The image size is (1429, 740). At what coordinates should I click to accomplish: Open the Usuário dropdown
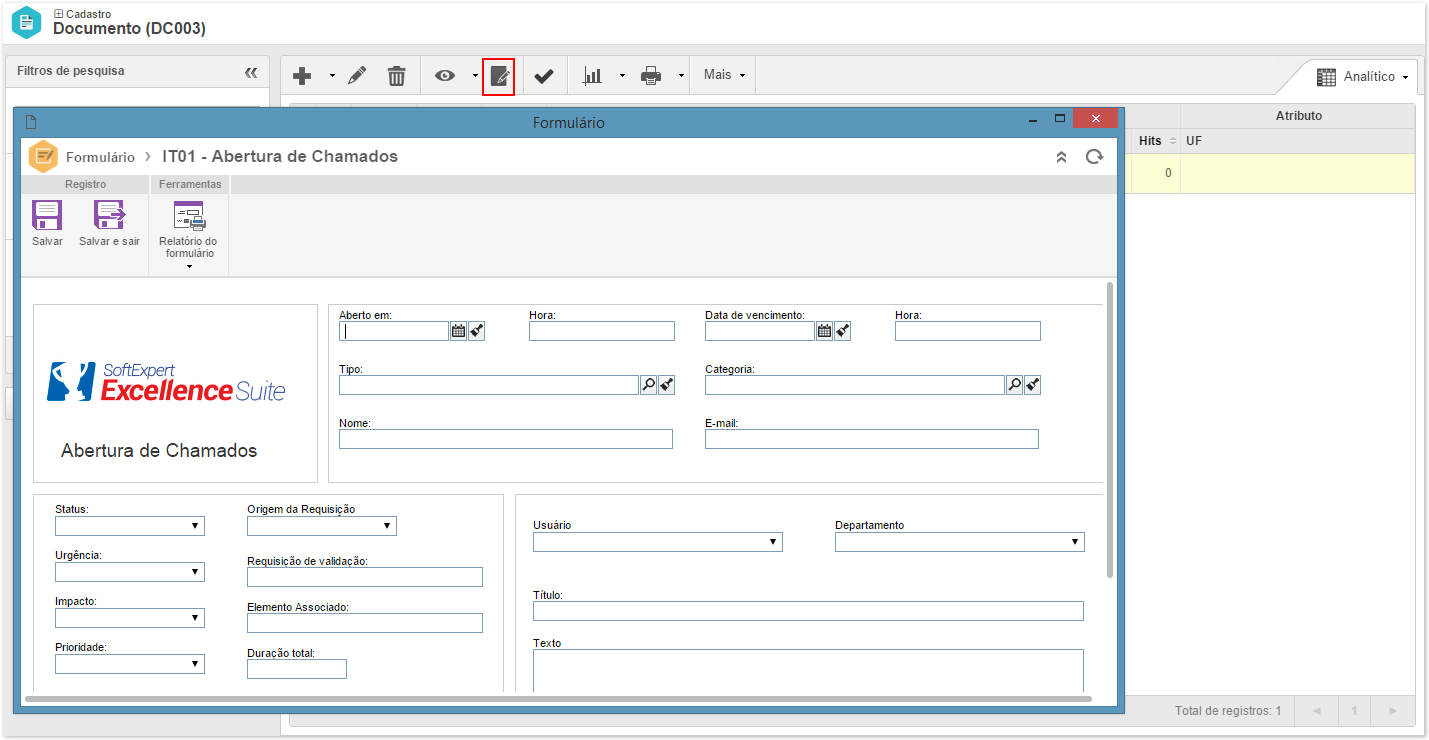(x=658, y=542)
